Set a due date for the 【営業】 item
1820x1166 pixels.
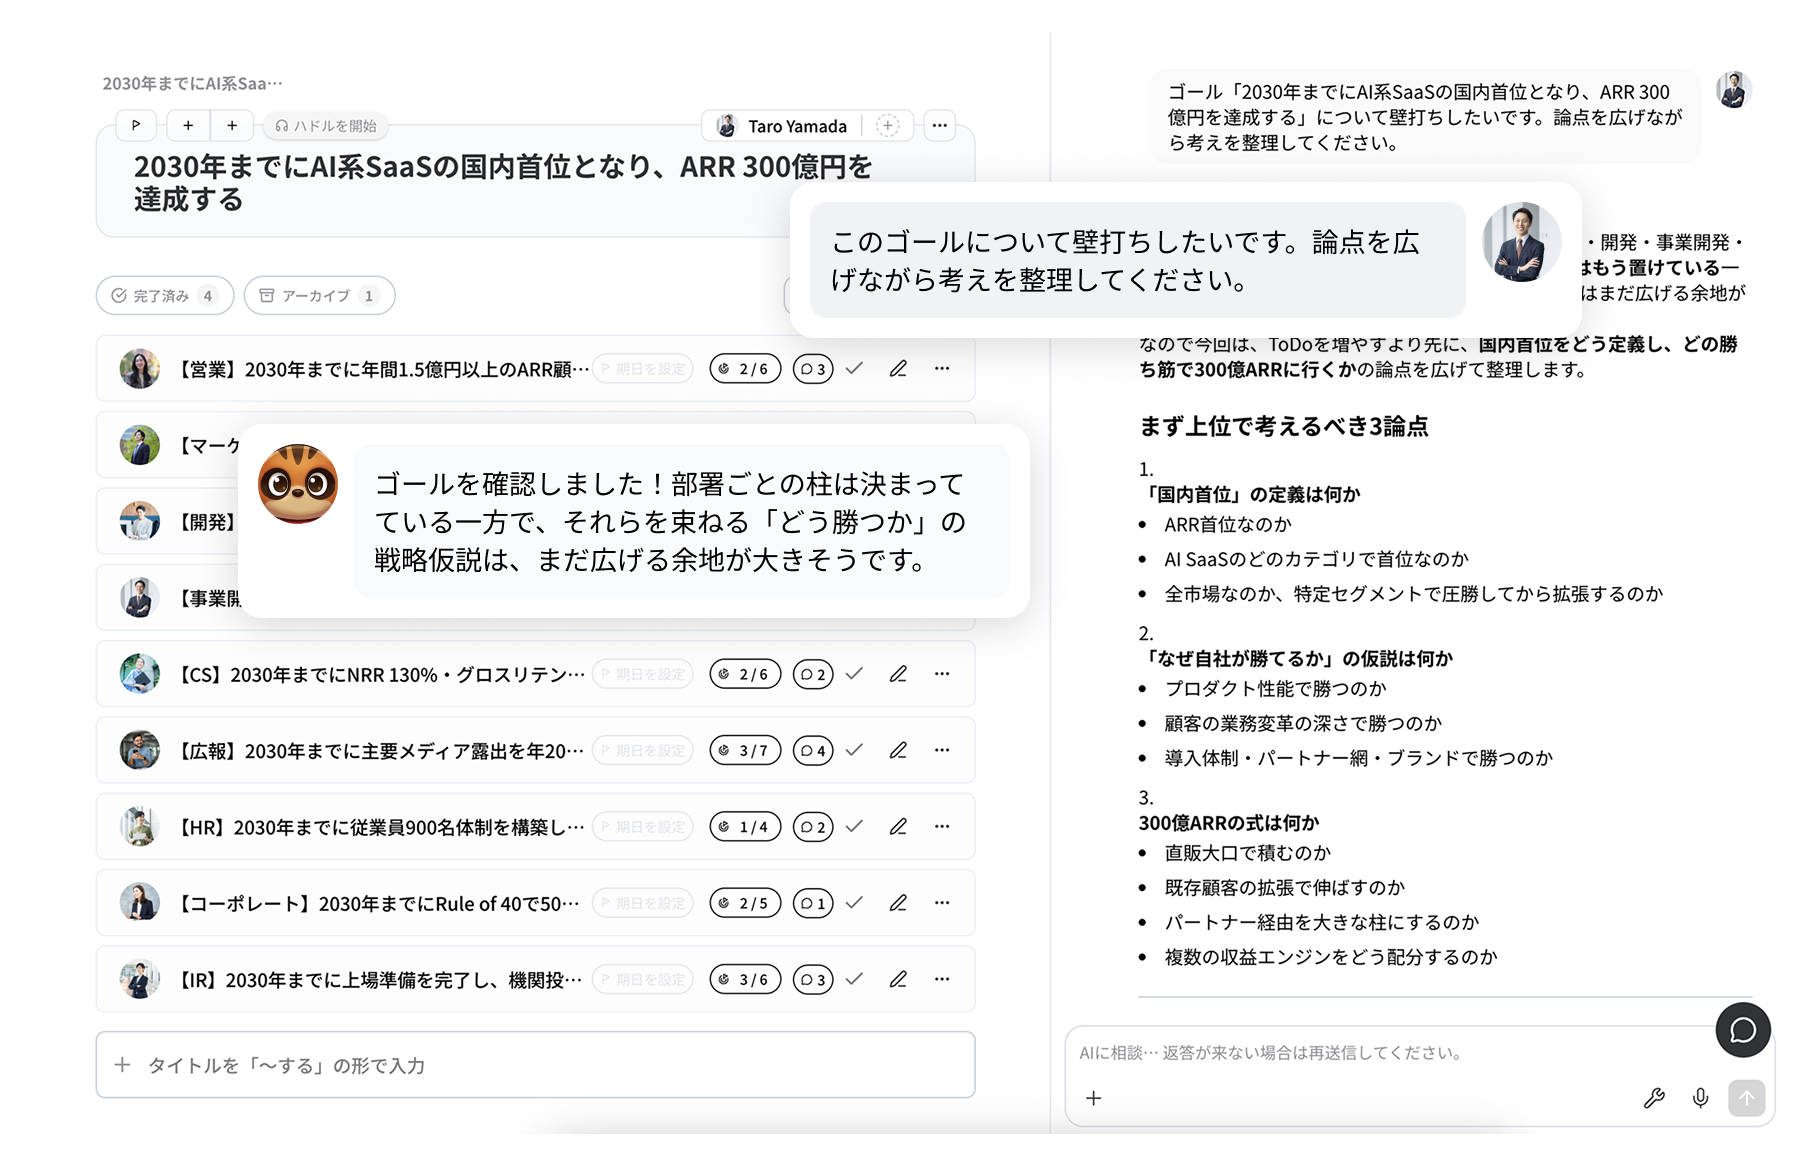point(643,369)
